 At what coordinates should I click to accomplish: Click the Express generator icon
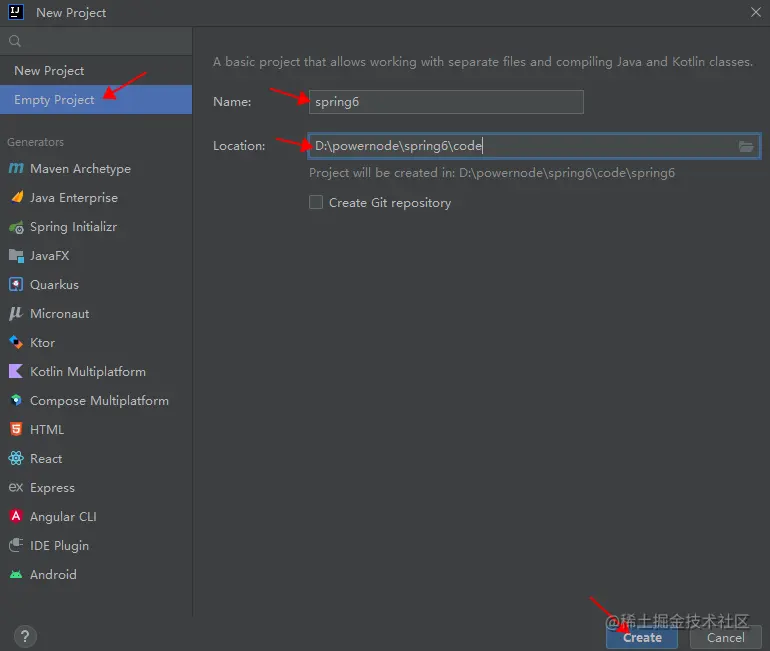click(x=16, y=487)
